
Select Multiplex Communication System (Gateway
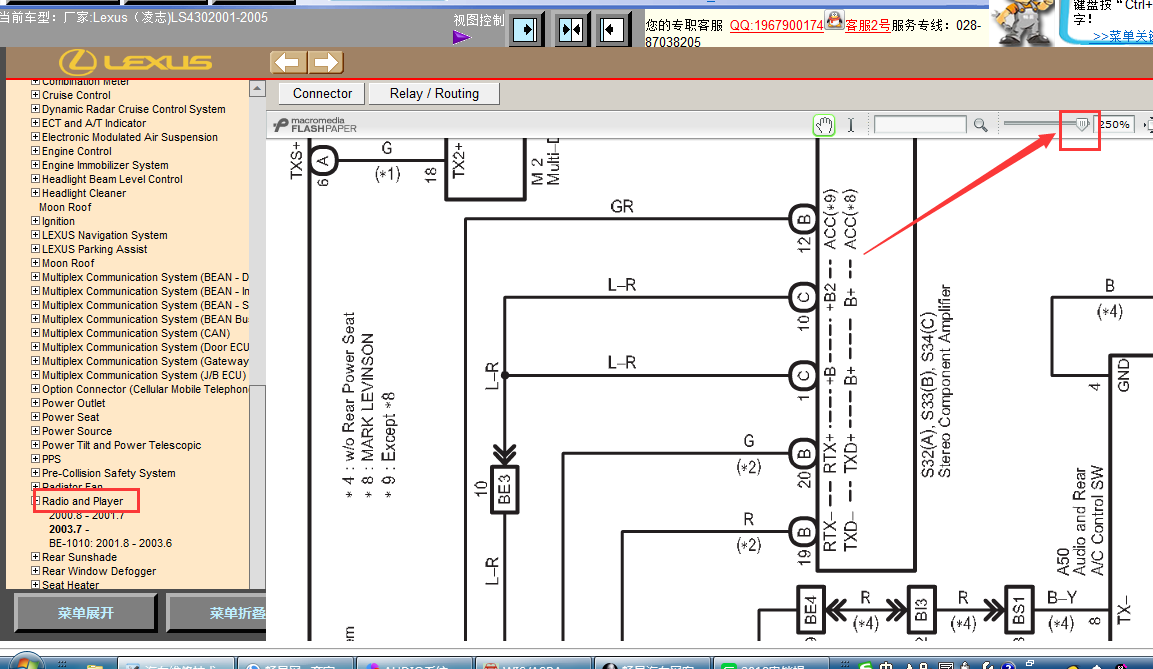(x=145, y=361)
